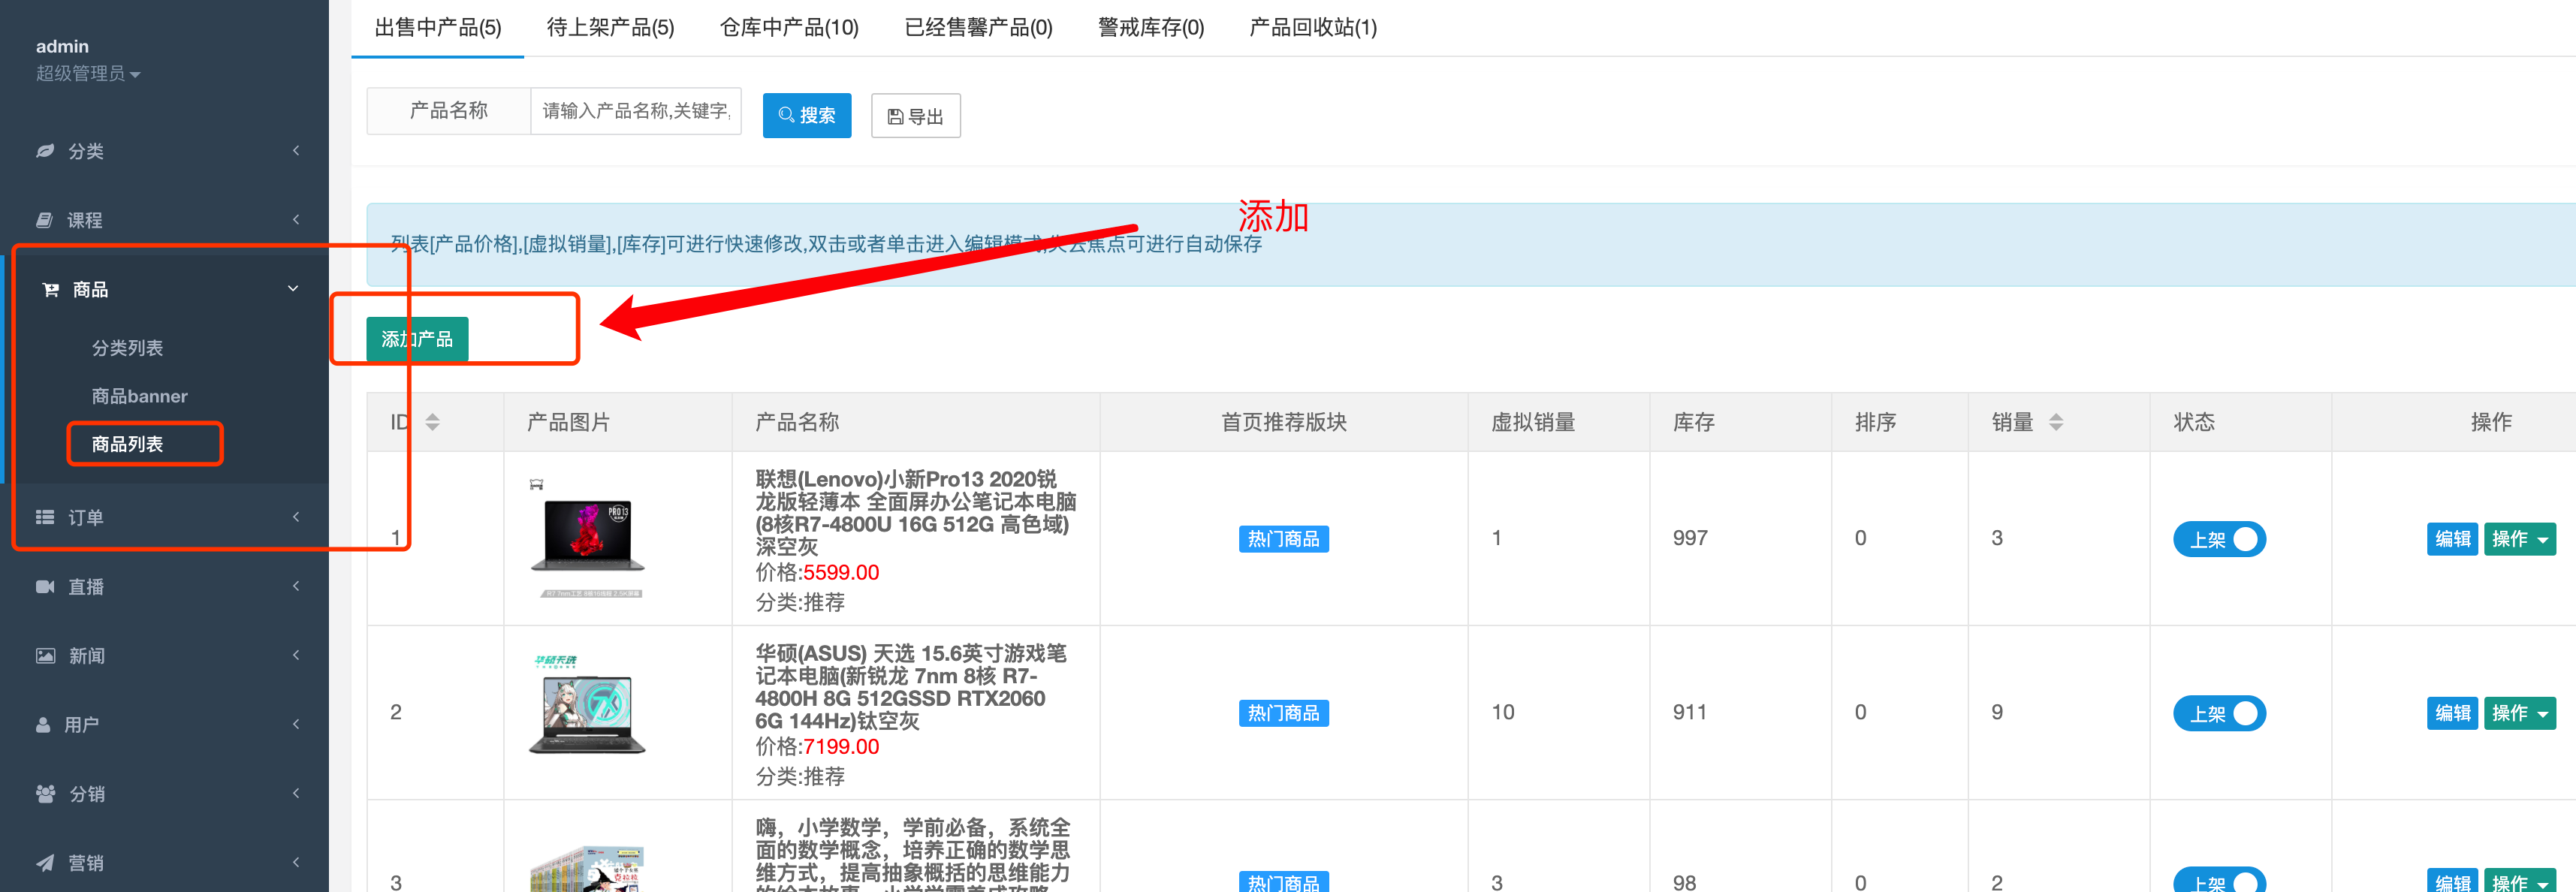Click price 7199.00 in ASUS row
The width and height of the screenshot is (2576, 892).
coord(841,747)
